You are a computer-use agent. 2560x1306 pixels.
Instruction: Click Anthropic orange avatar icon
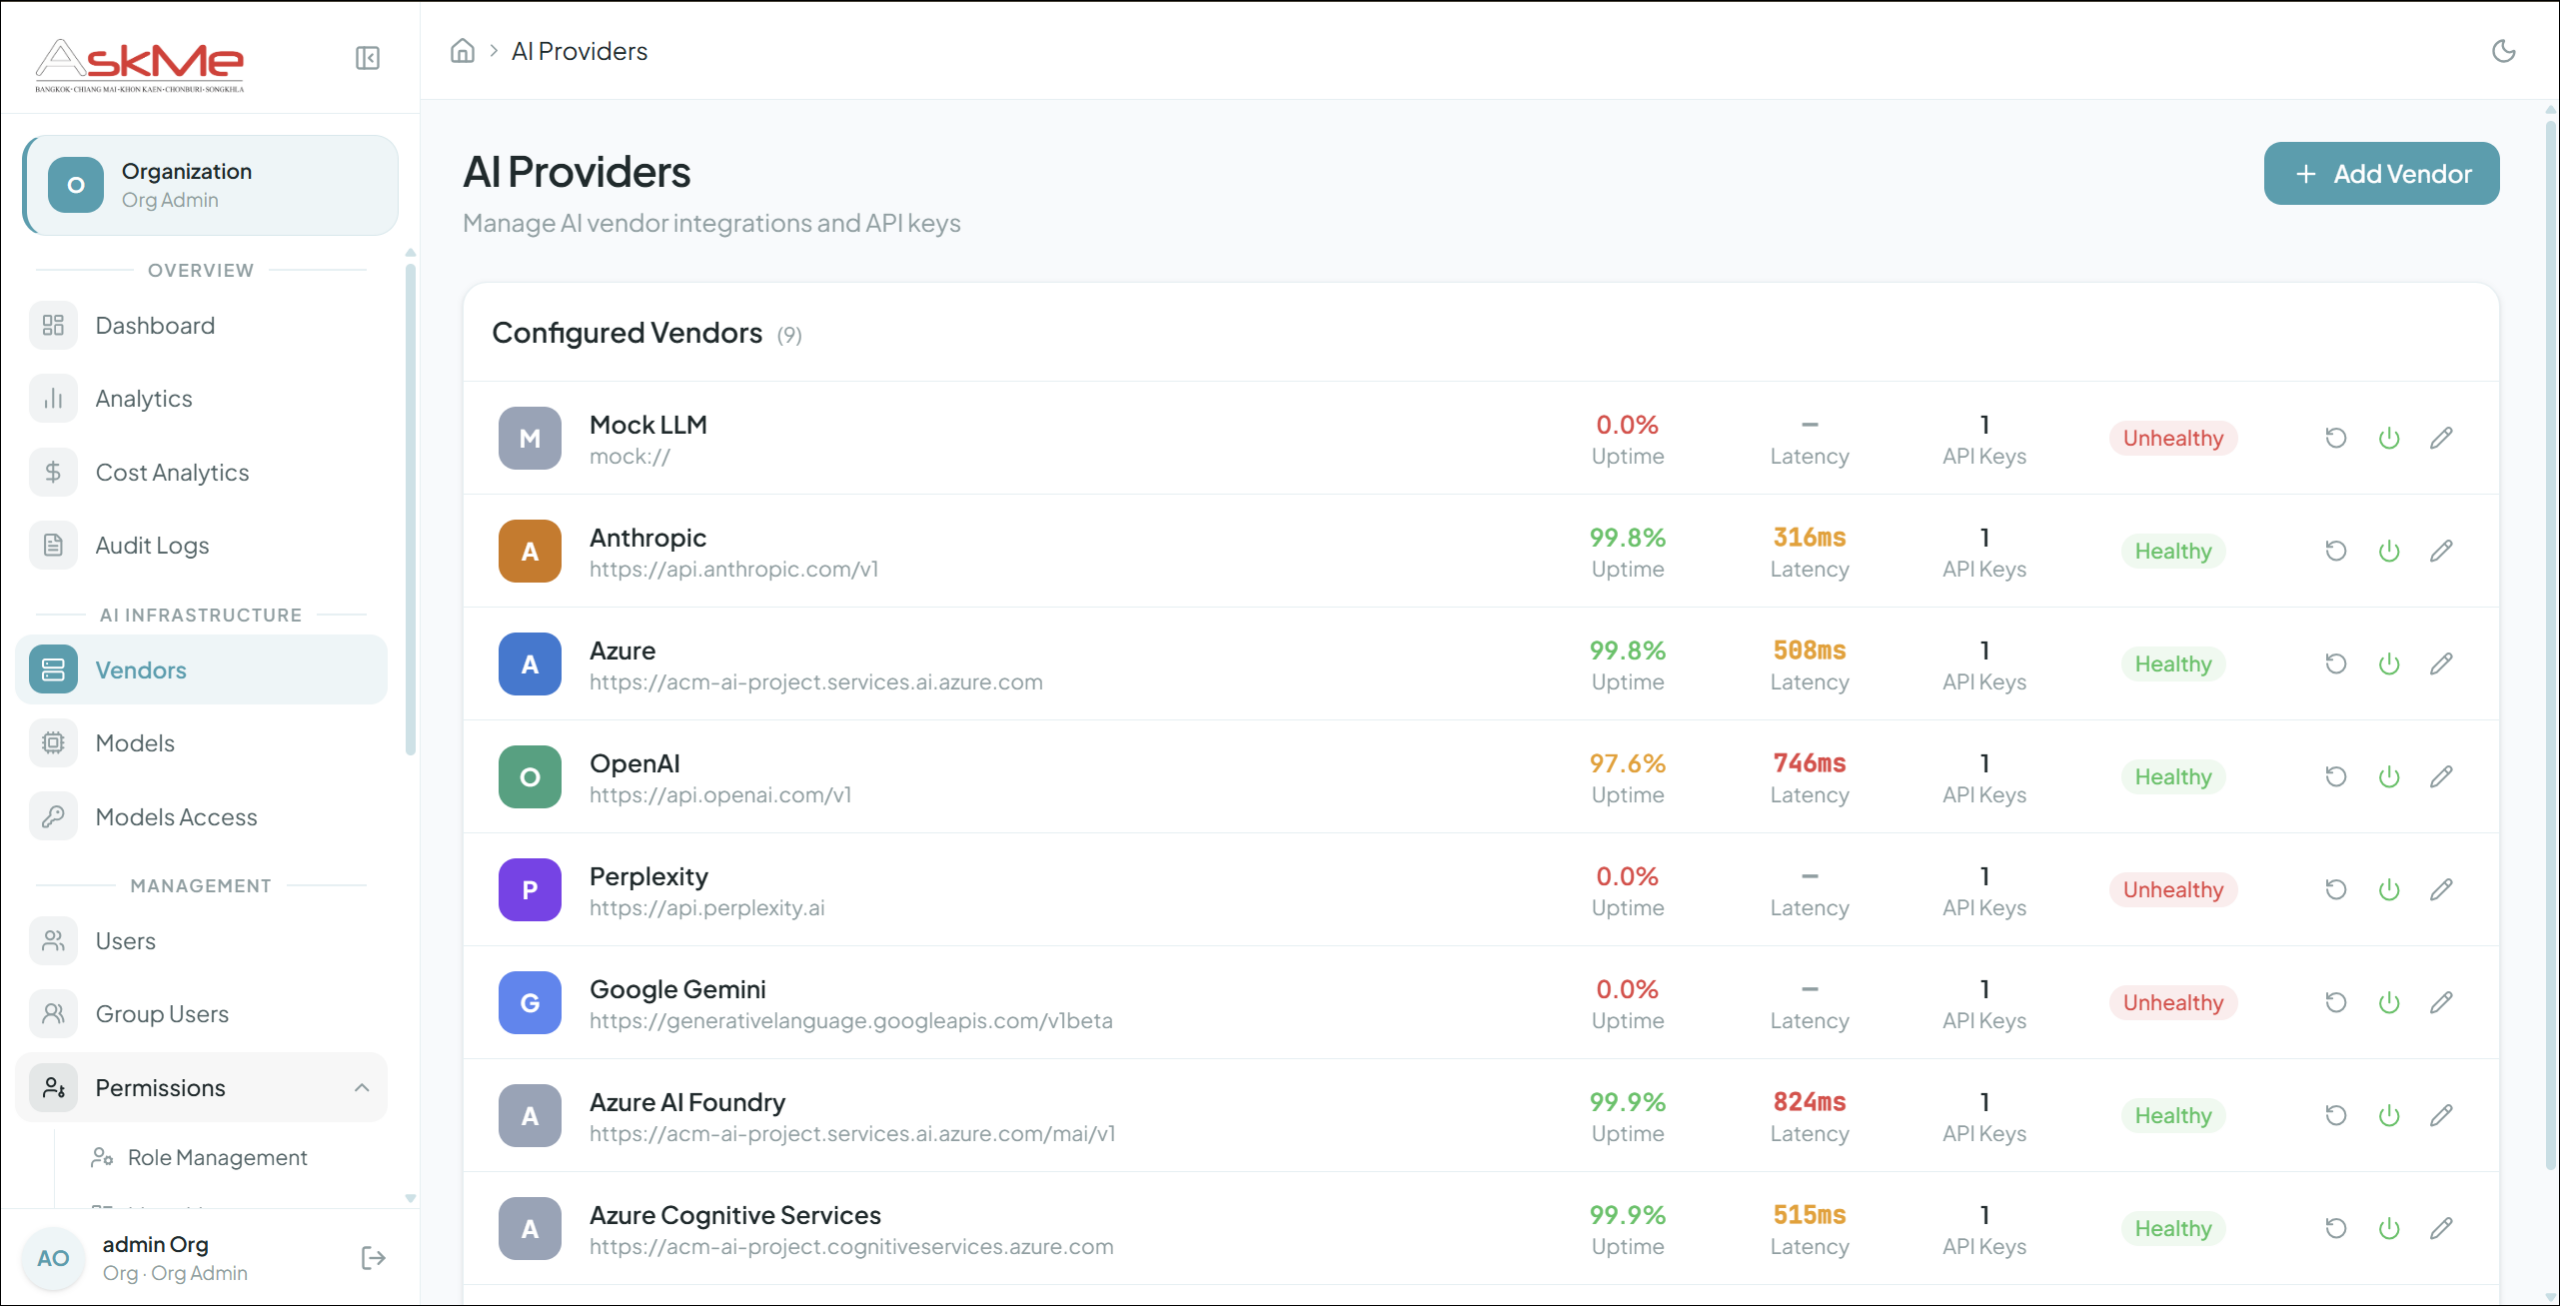pos(530,551)
